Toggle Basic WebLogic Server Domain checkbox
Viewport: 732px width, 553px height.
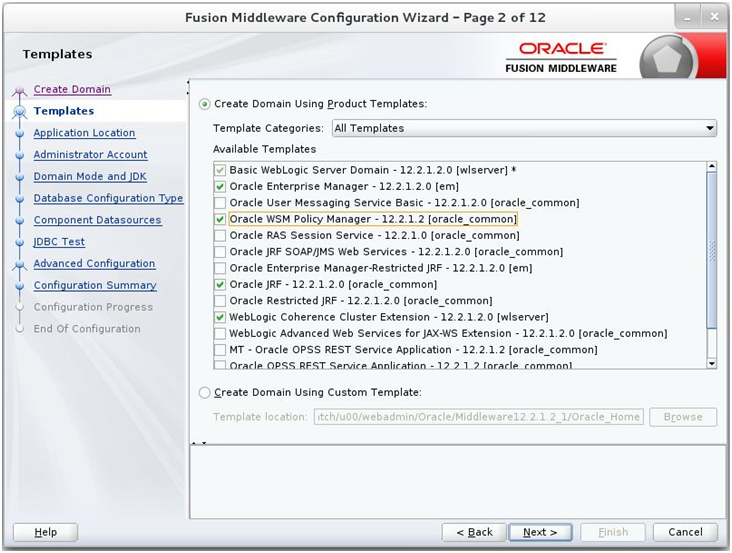click(220, 170)
